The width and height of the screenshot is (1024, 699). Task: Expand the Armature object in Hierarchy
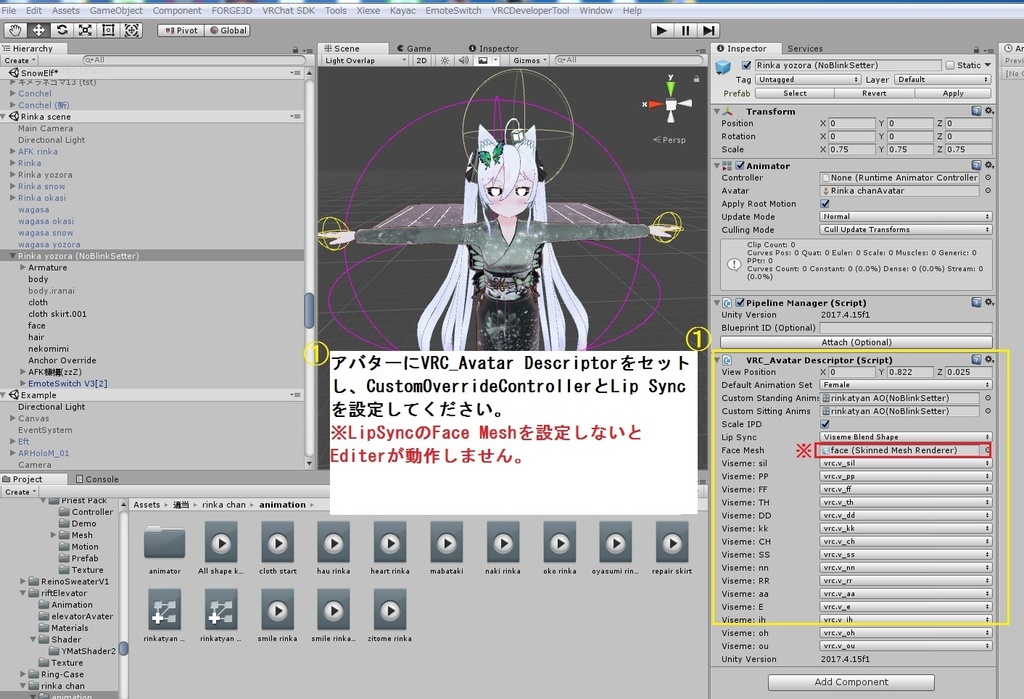23,267
